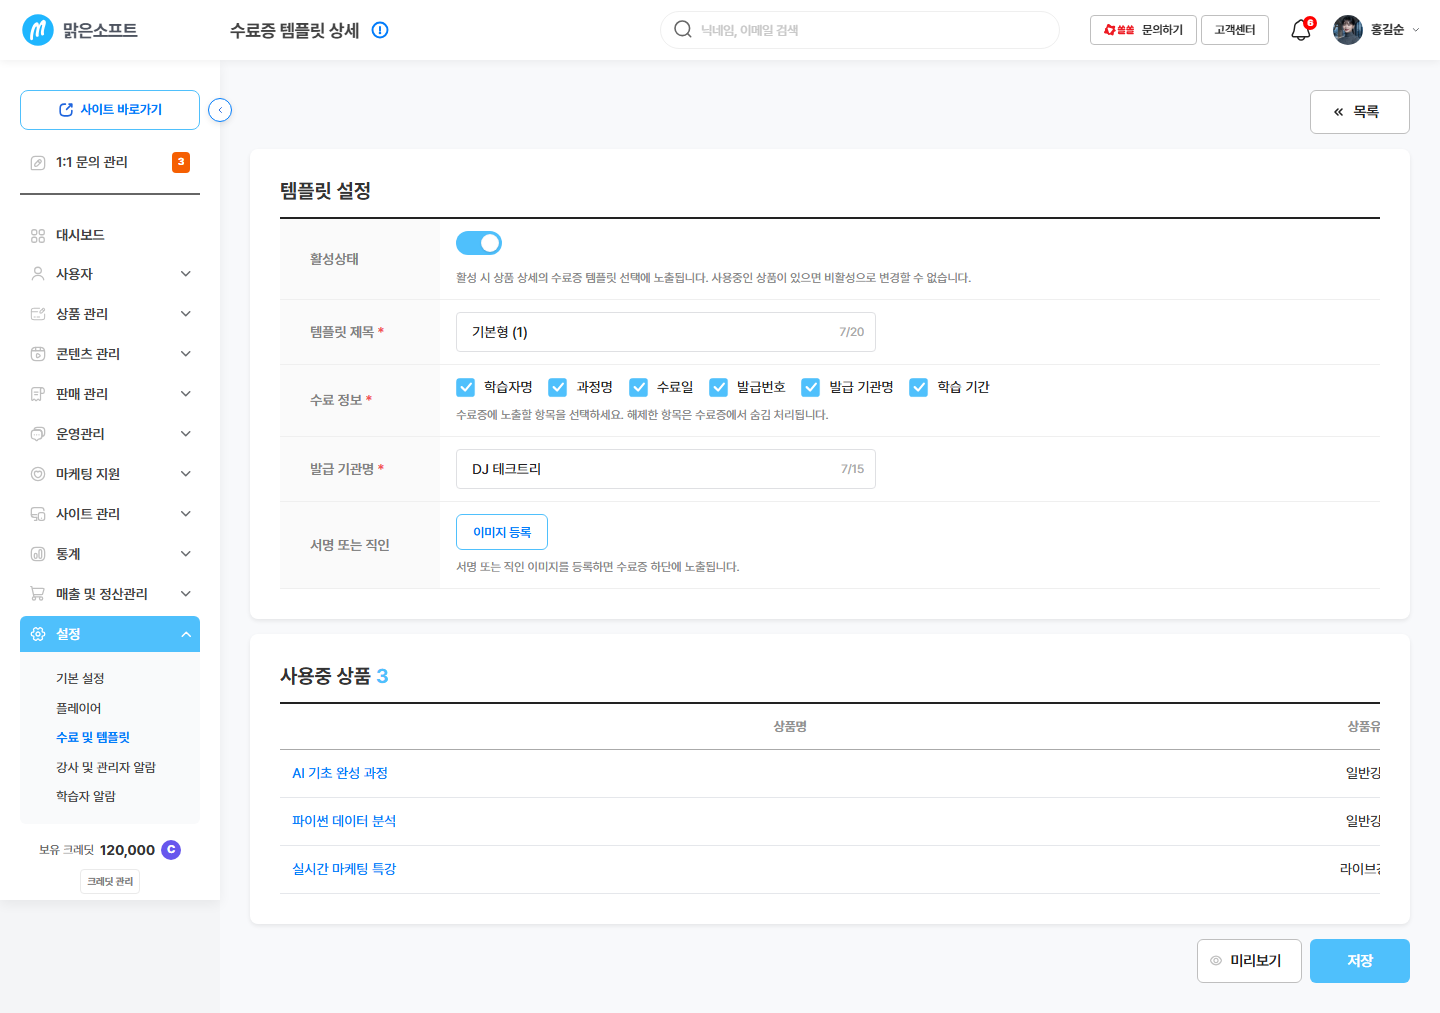Click the 상품 관리 icon
Screen dimensions: 1440x1013
click(38, 314)
